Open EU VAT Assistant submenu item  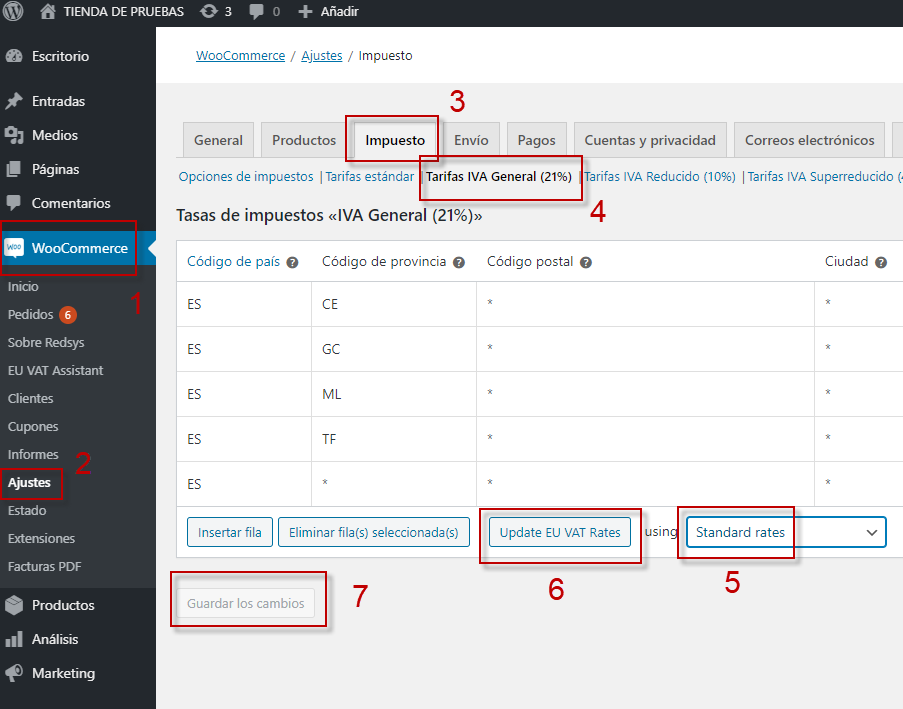(55, 370)
